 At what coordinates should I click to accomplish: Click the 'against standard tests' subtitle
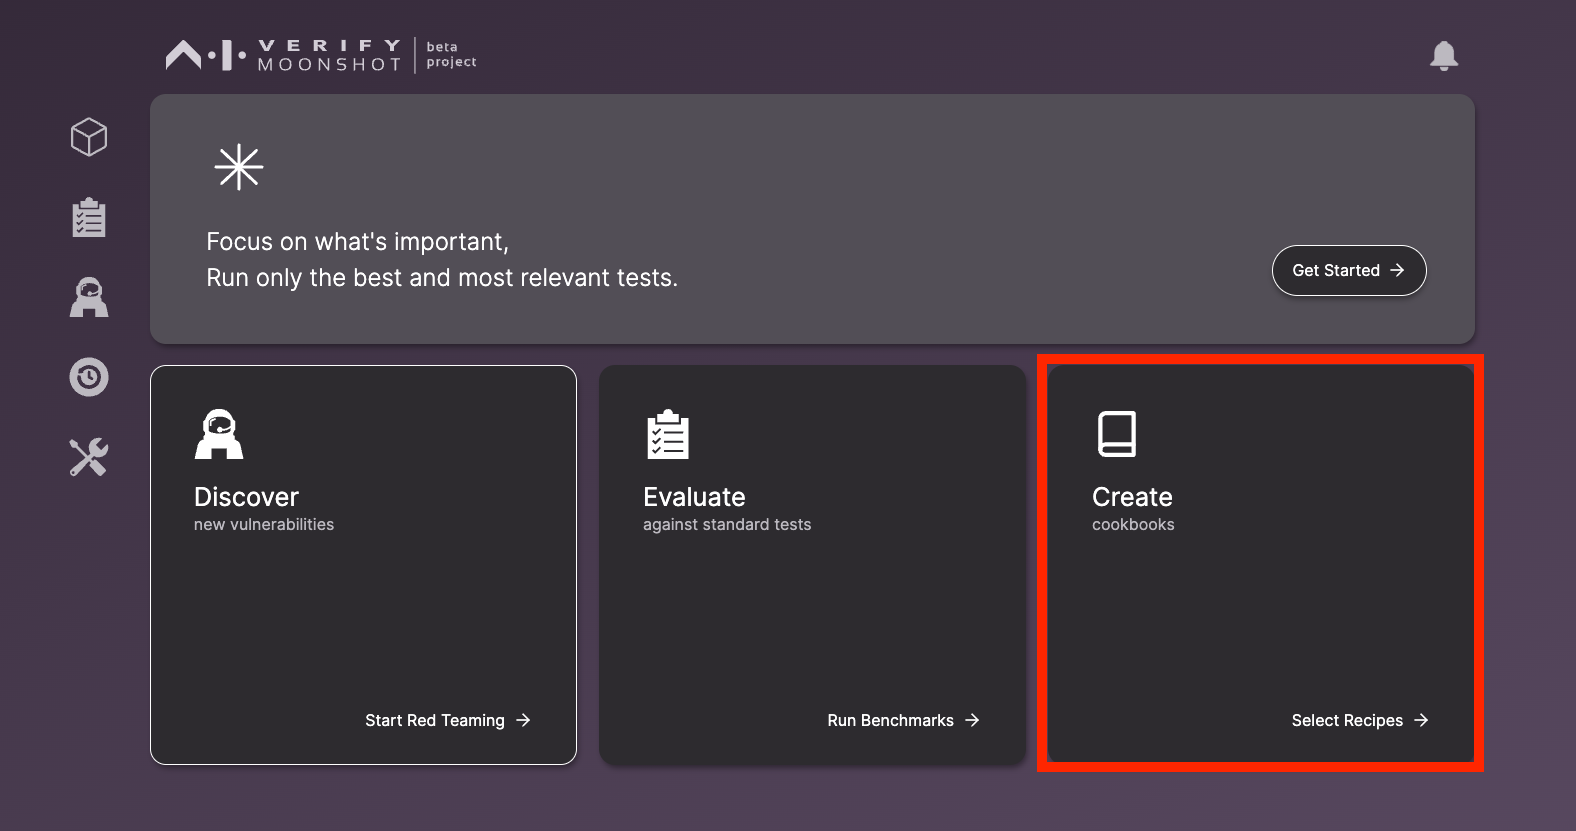coord(727,524)
